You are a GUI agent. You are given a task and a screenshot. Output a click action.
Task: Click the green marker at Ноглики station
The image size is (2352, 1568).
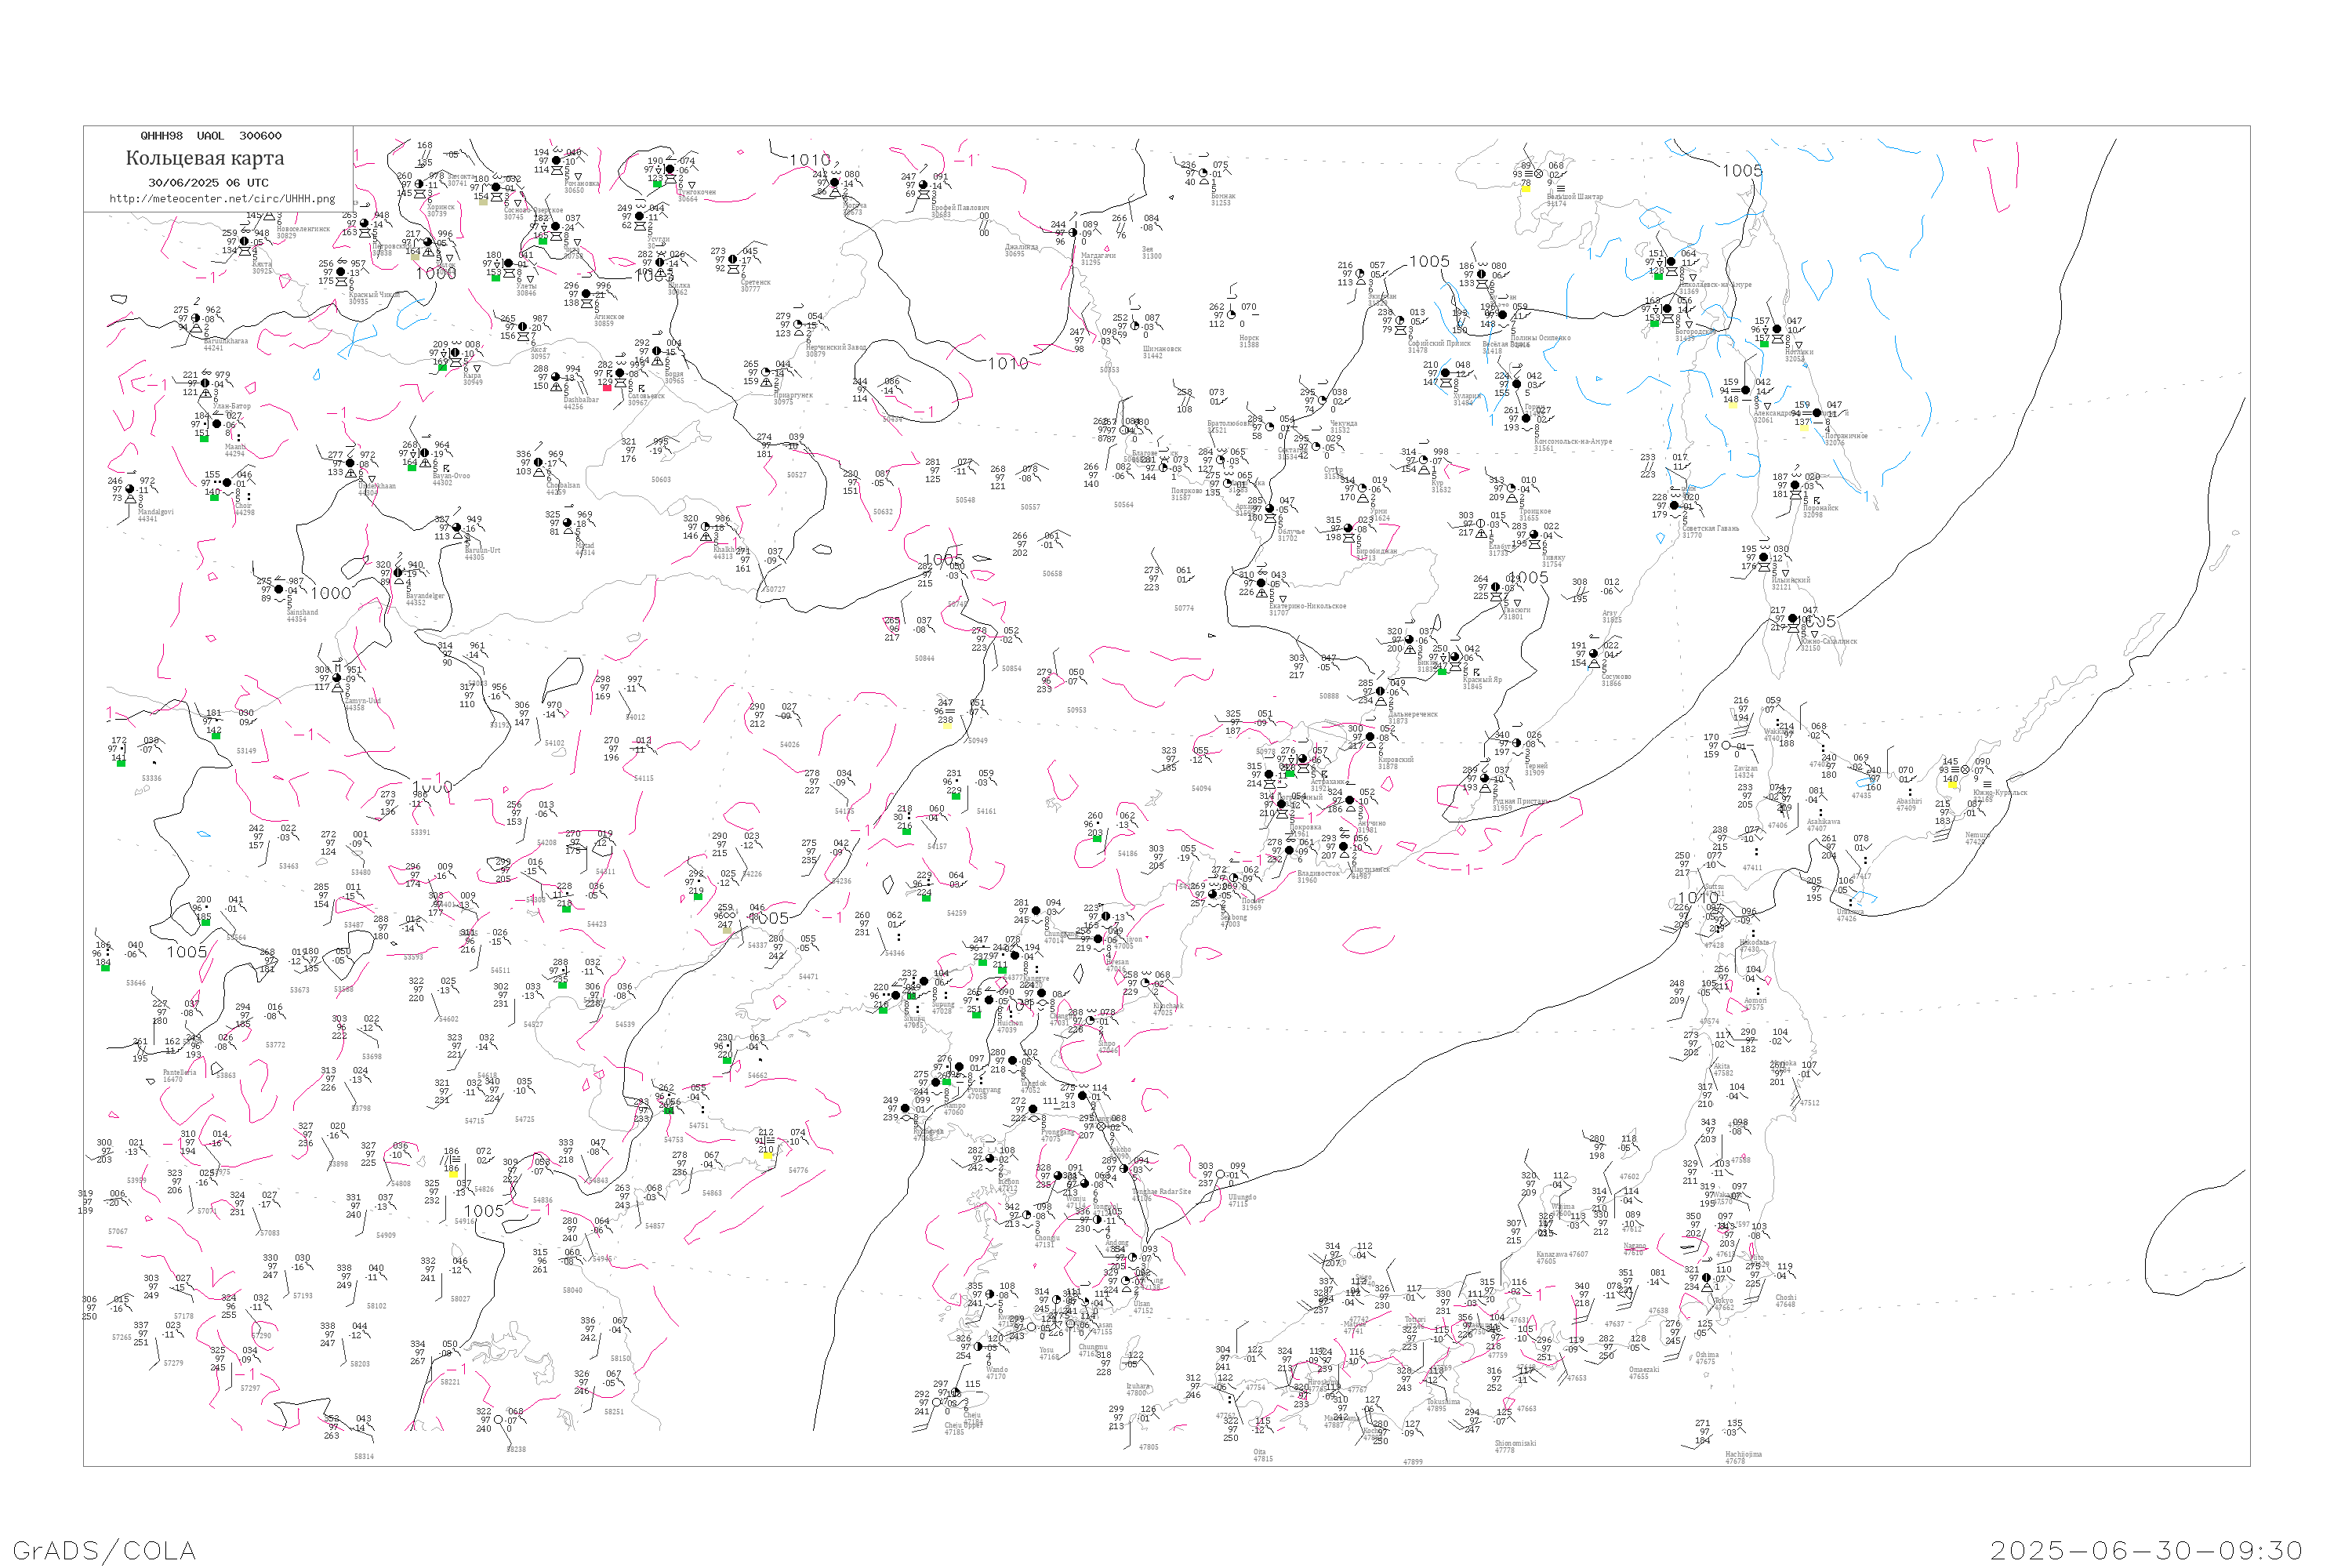(x=1765, y=343)
